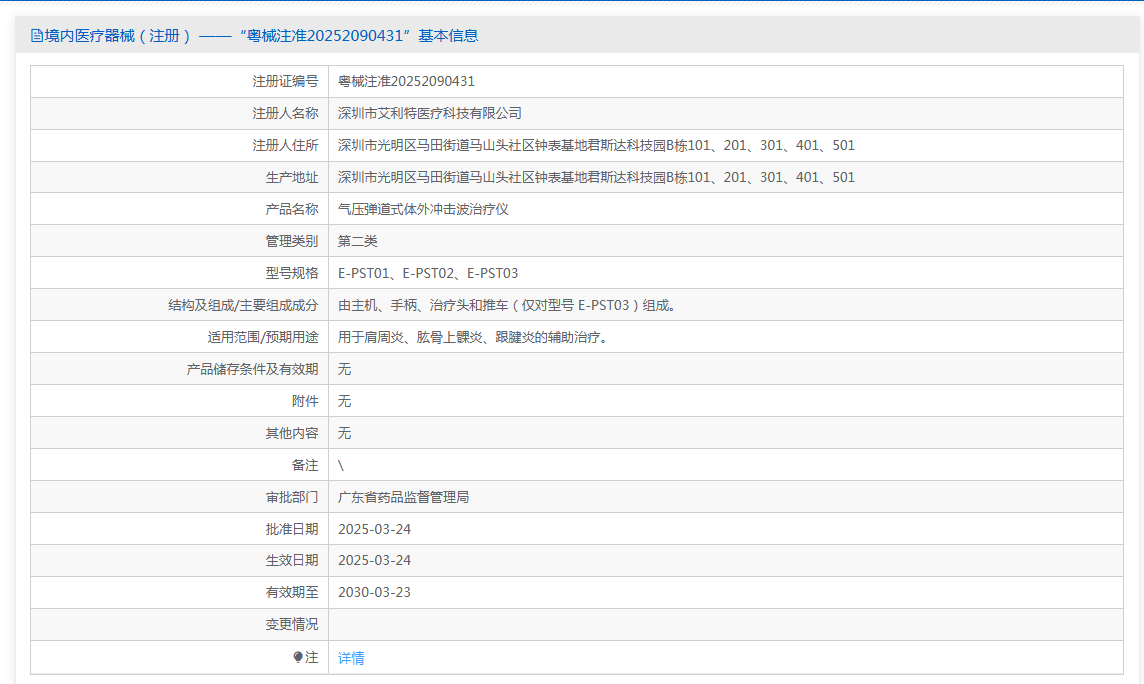This screenshot has width=1144, height=684.
Task: Click the 附件 value 无
Action: pos(344,401)
